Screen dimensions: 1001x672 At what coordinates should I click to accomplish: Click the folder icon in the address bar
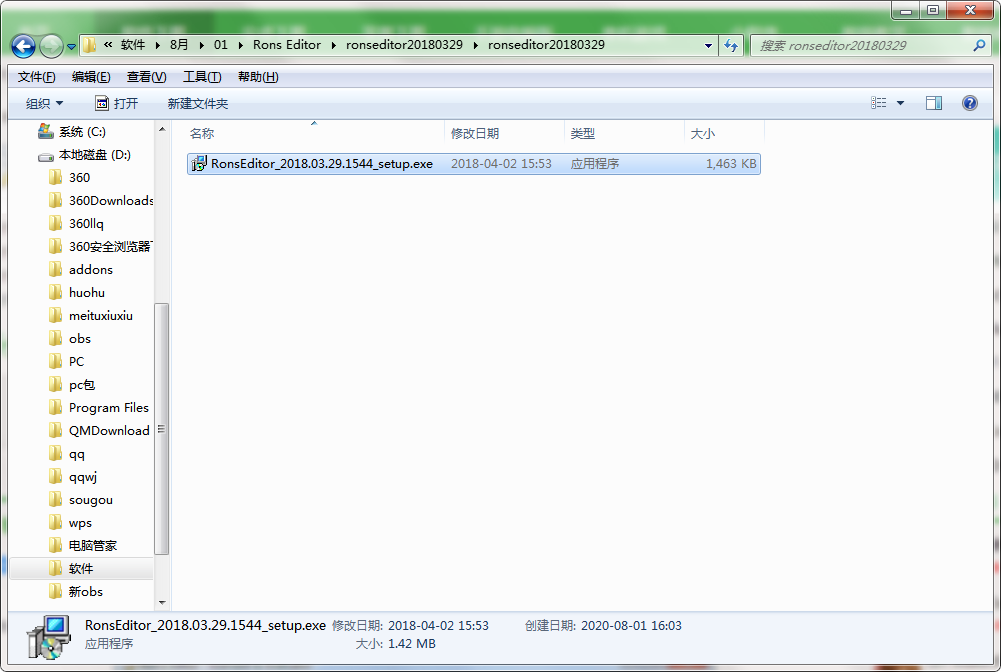pyautogui.click(x=88, y=45)
